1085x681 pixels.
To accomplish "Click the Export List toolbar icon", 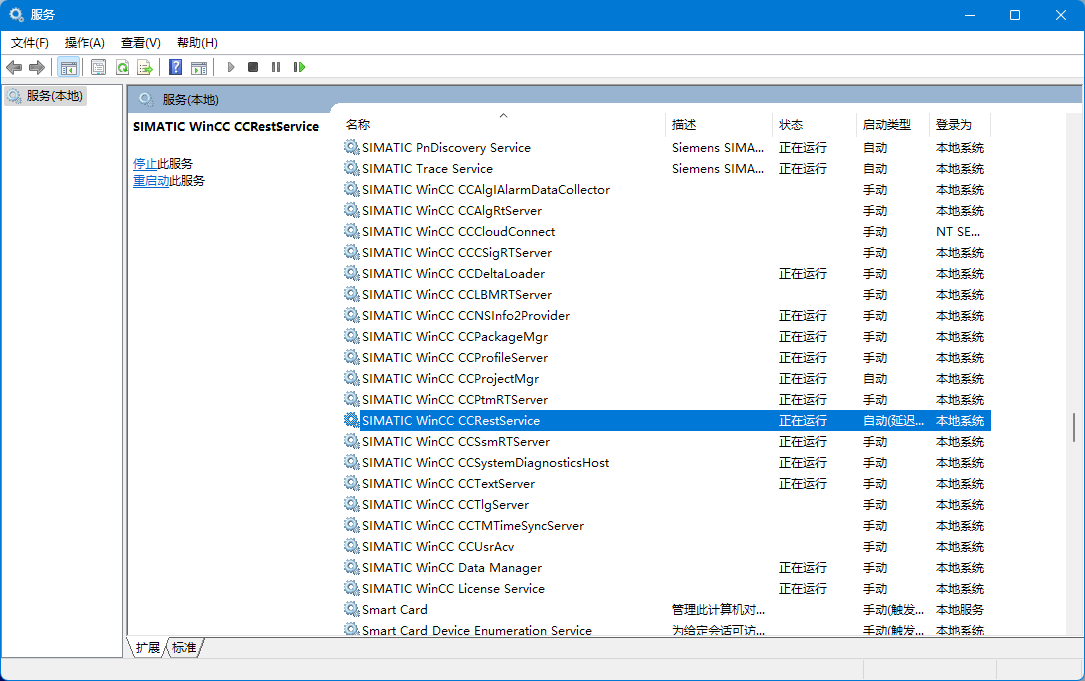I will [145, 67].
